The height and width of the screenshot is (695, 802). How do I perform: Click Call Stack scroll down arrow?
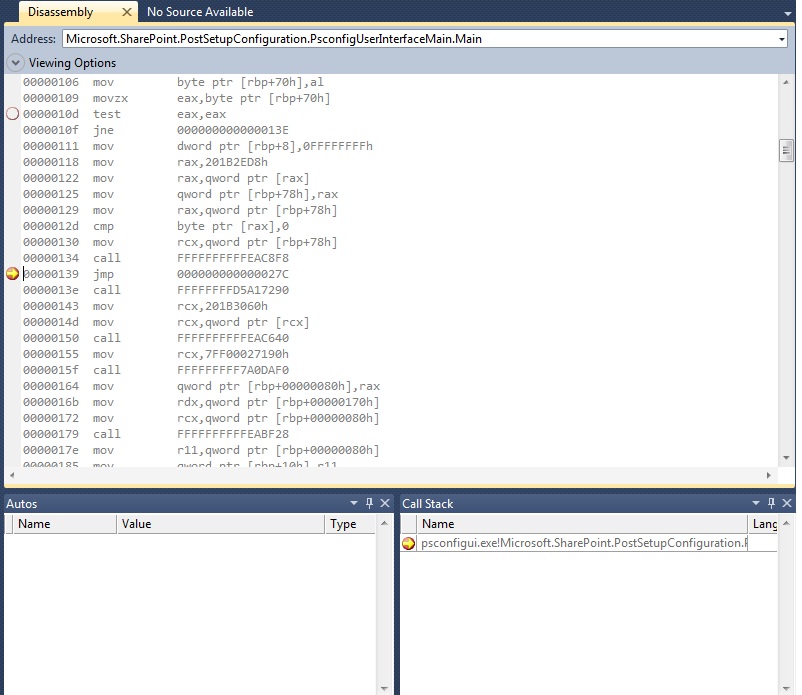tap(786, 688)
